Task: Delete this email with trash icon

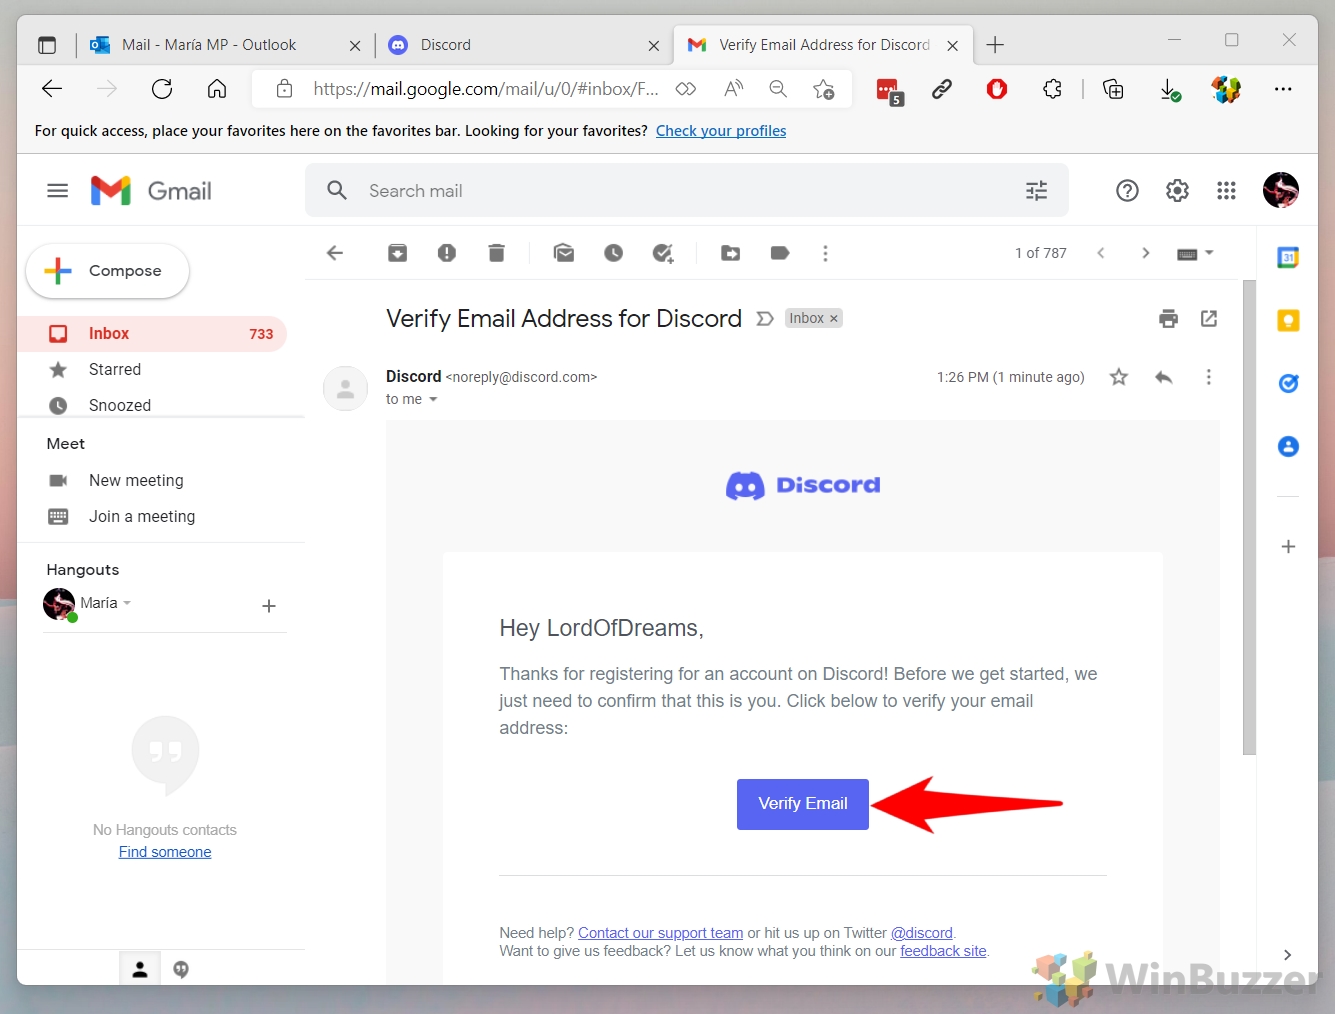Action: click(496, 253)
